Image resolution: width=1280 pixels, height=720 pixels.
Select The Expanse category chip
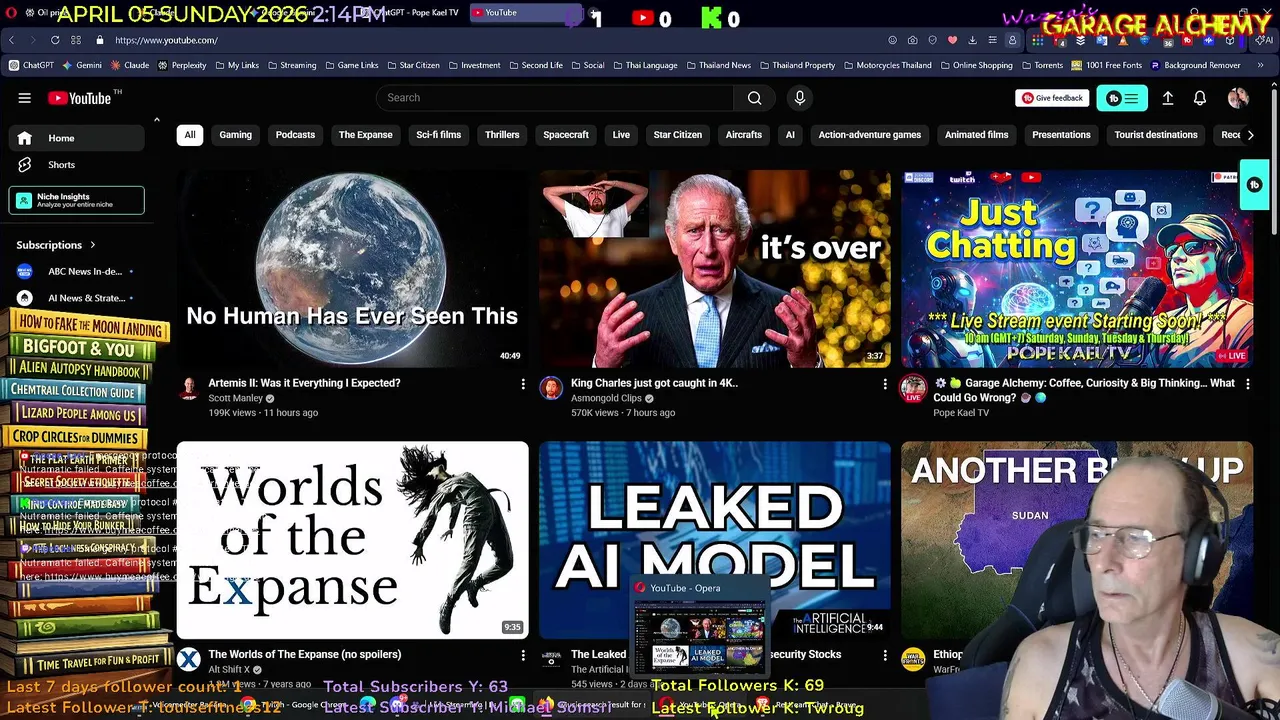366,135
